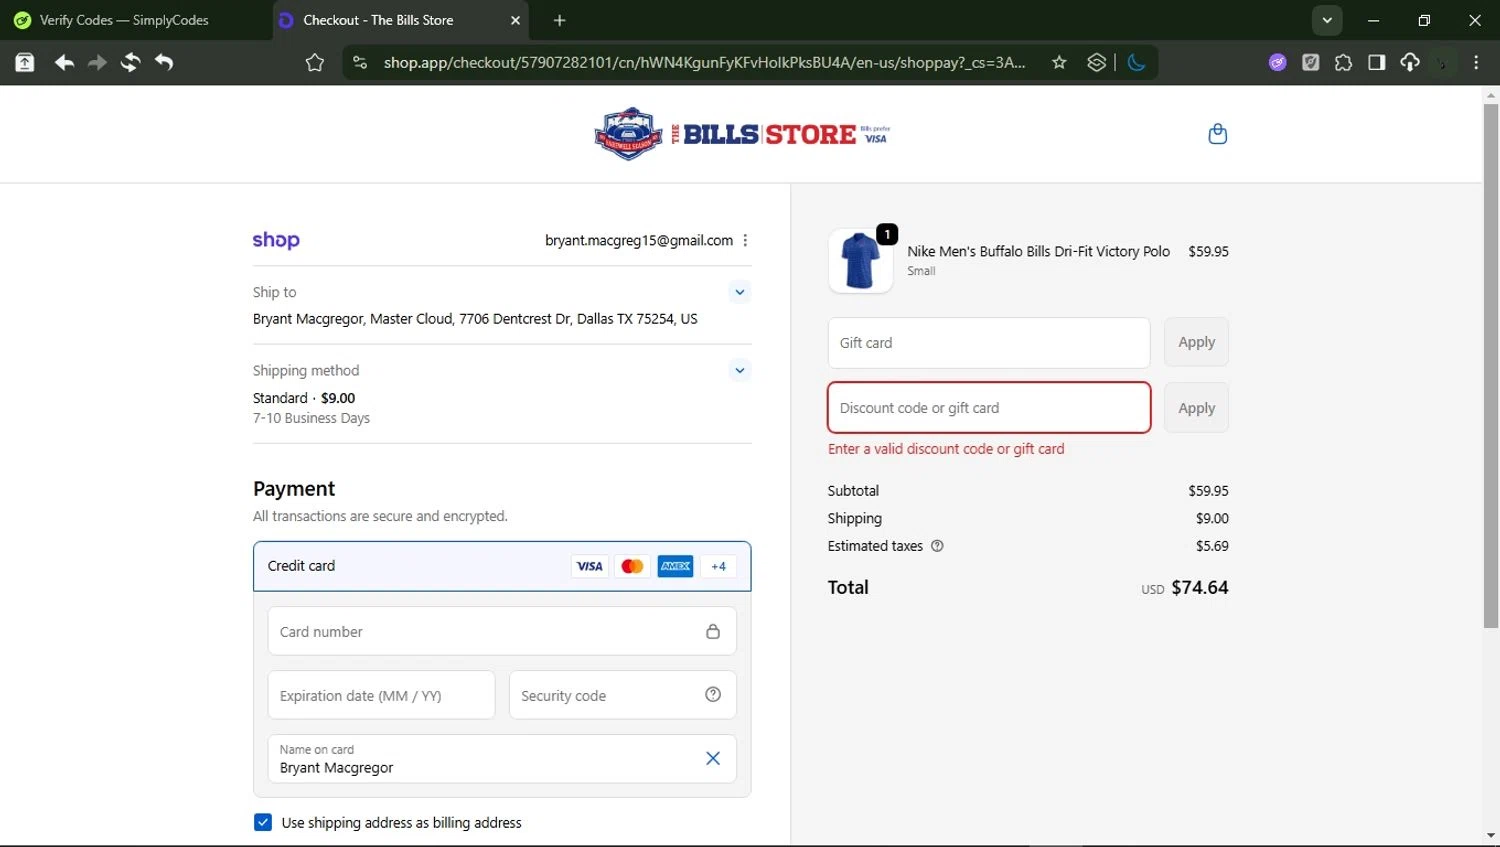Image resolution: width=1500 pixels, height=847 pixels.
Task: Click the invalid discount code error message
Action: (946, 449)
